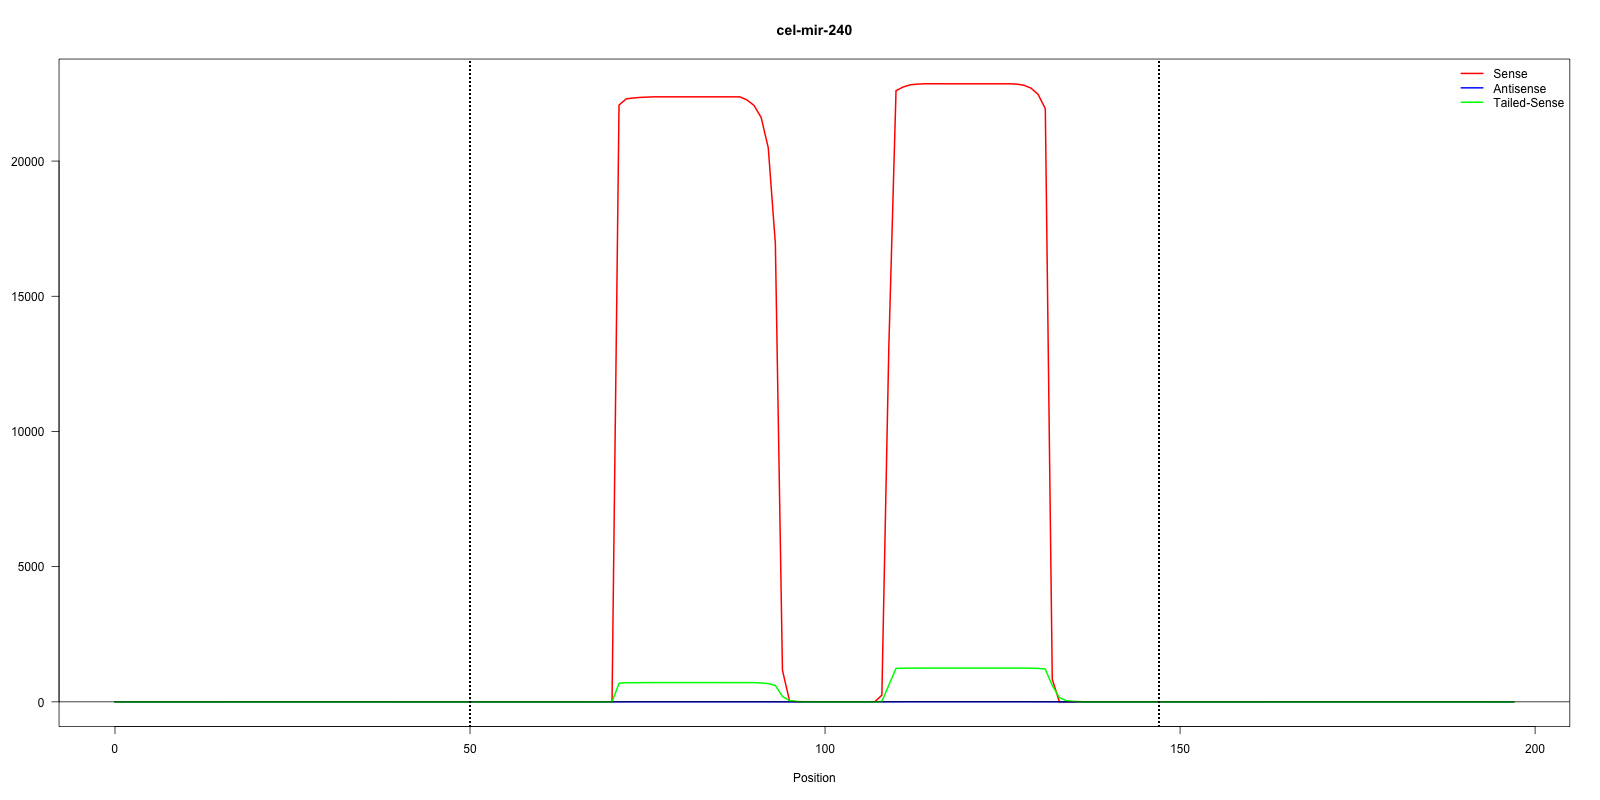1600x800 pixels.
Task: Click the blue Antisense legend line swatch
Action: (1471, 89)
